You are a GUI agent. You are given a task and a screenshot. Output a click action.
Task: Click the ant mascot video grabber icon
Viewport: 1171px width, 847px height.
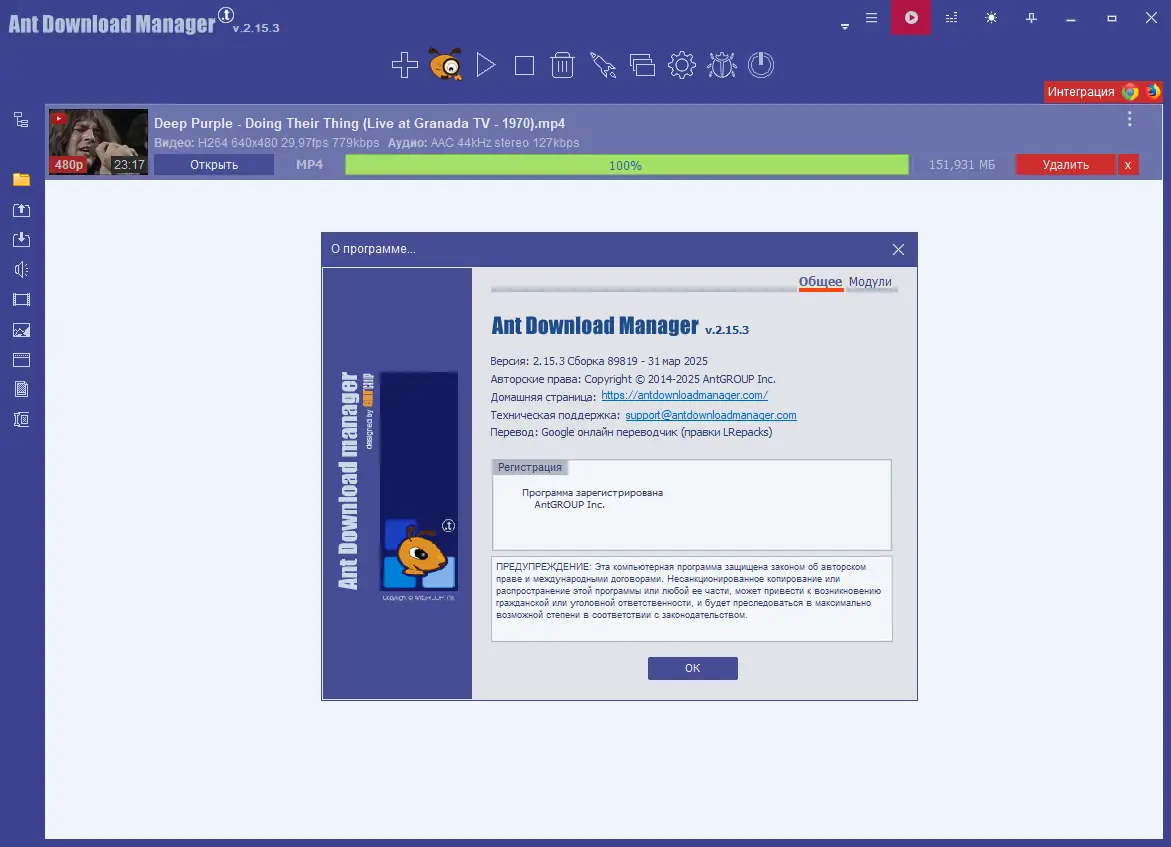(446, 64)
